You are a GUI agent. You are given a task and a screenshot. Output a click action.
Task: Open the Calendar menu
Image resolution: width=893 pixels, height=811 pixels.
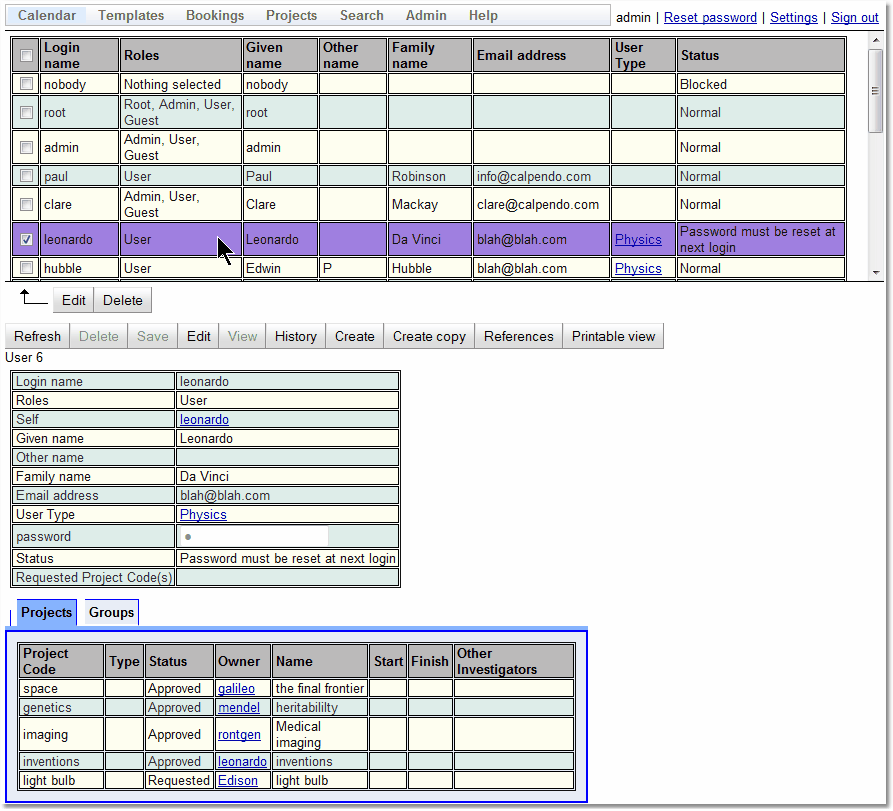(47, 16)
